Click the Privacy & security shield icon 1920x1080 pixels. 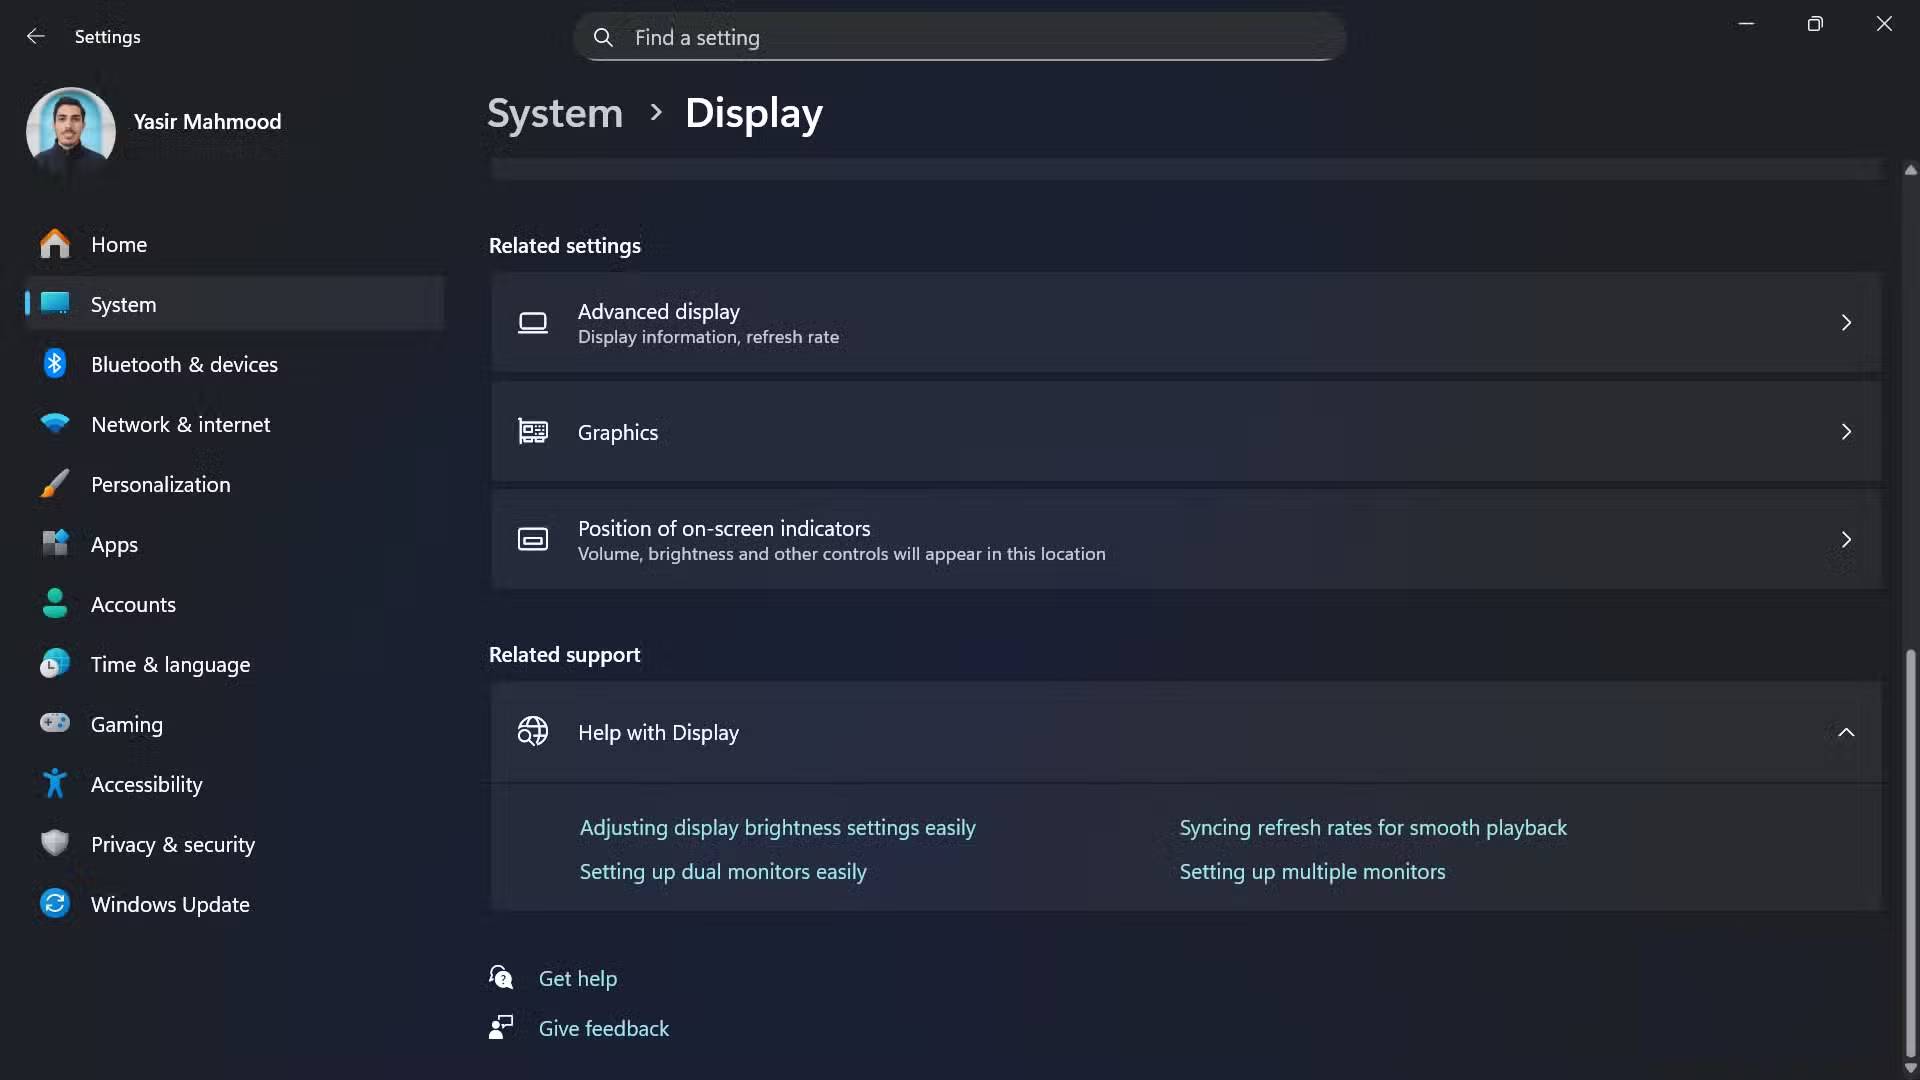(x=55, y=843)
